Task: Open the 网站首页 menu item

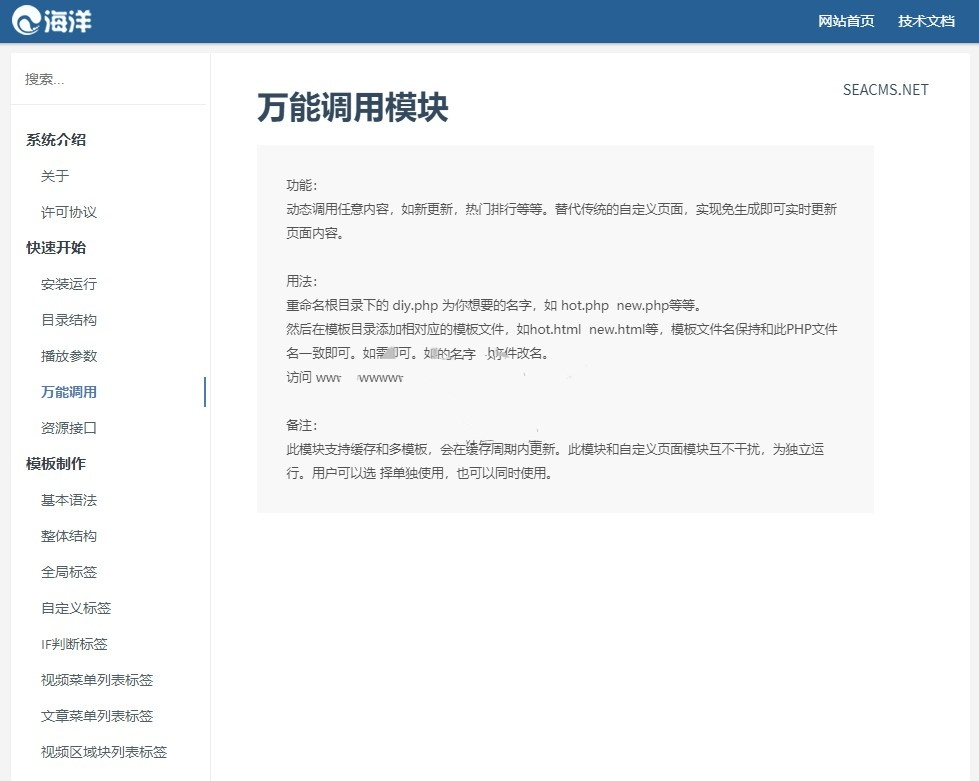Action: click(x=845, y=20)
